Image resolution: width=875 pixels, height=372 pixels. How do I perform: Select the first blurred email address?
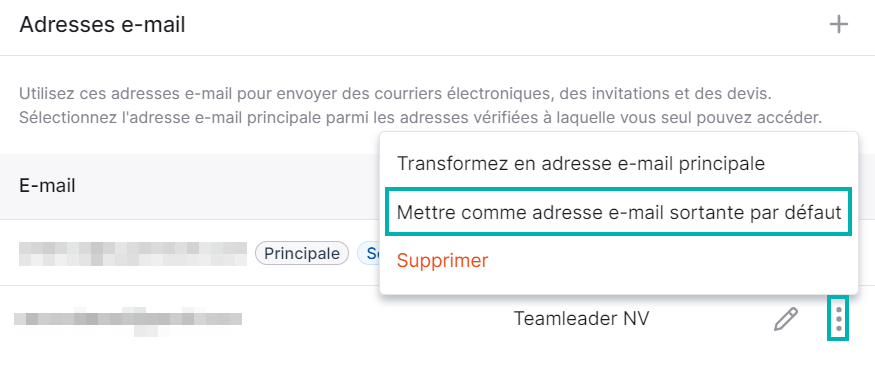pyautogui.click(x=133, y=254)
